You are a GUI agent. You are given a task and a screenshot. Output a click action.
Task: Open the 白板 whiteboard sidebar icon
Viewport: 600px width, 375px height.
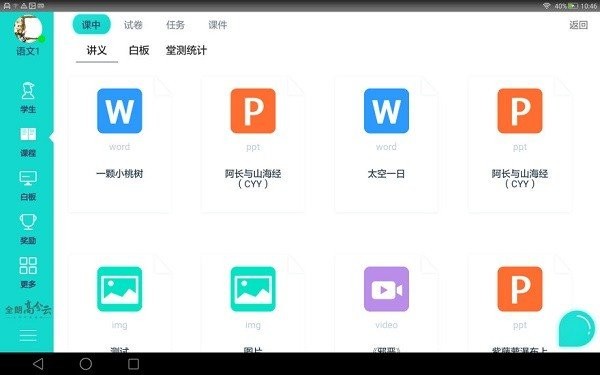[28, 178]
